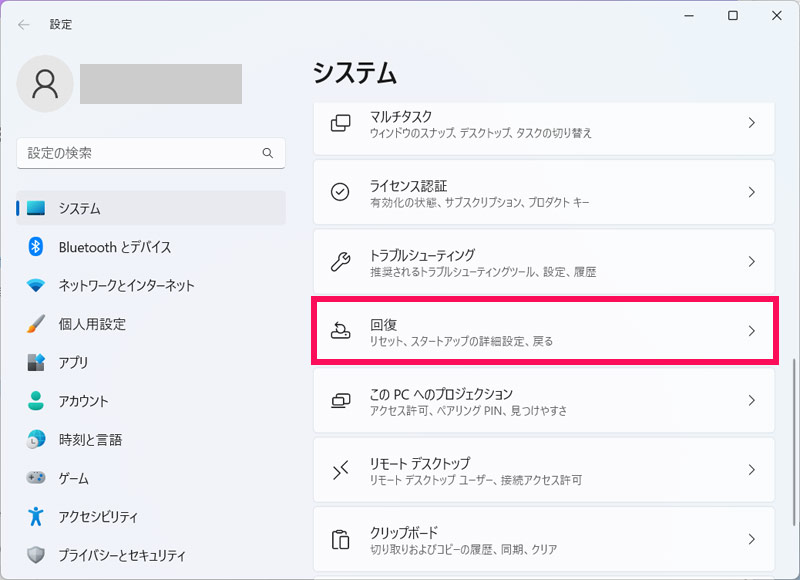800x580 pixels.
Task: Expand マルチタスク using its chevron arrow
Action: pyautogui.click(x=751, y=123)
